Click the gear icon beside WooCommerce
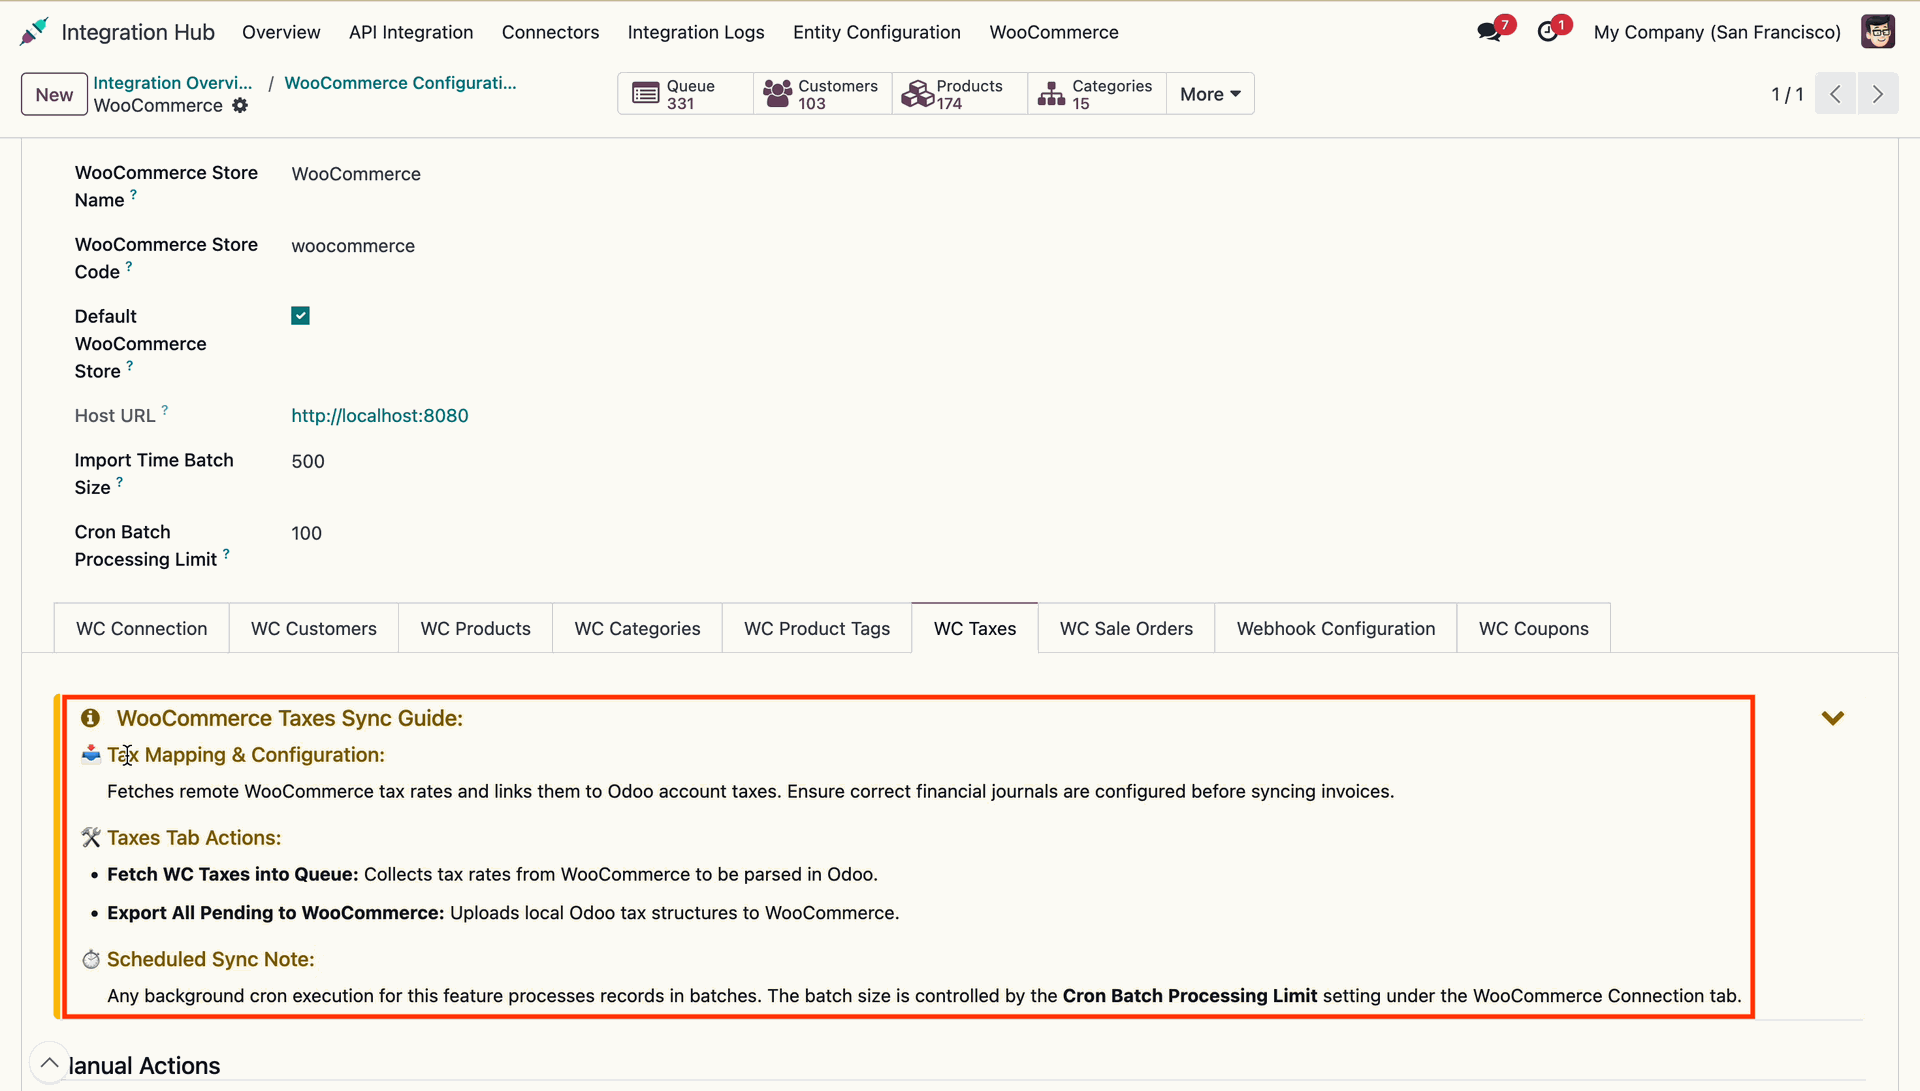 pos(240,105)
